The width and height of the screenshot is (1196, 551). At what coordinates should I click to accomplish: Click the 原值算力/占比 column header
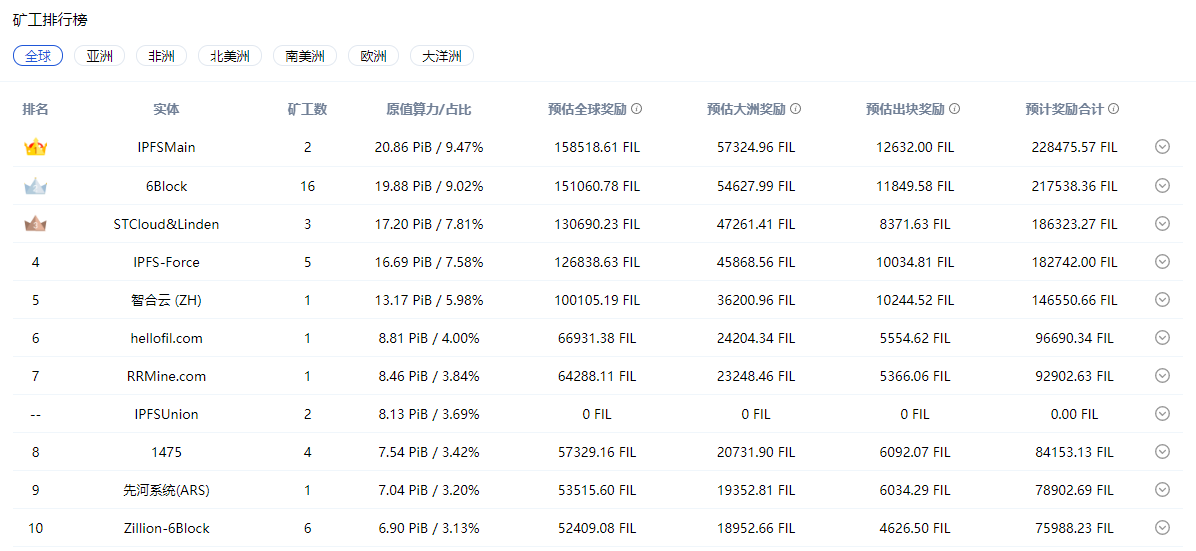point(429,109)
